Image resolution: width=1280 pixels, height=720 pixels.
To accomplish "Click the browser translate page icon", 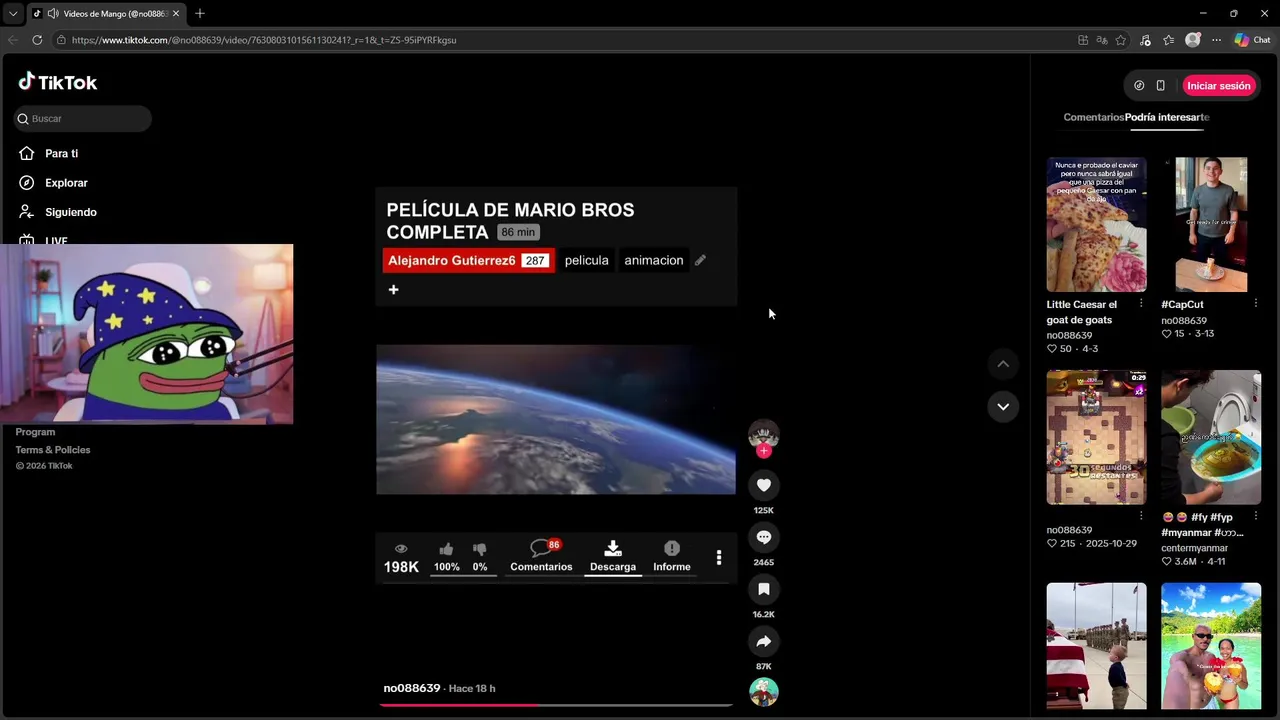I will 1102,40.
